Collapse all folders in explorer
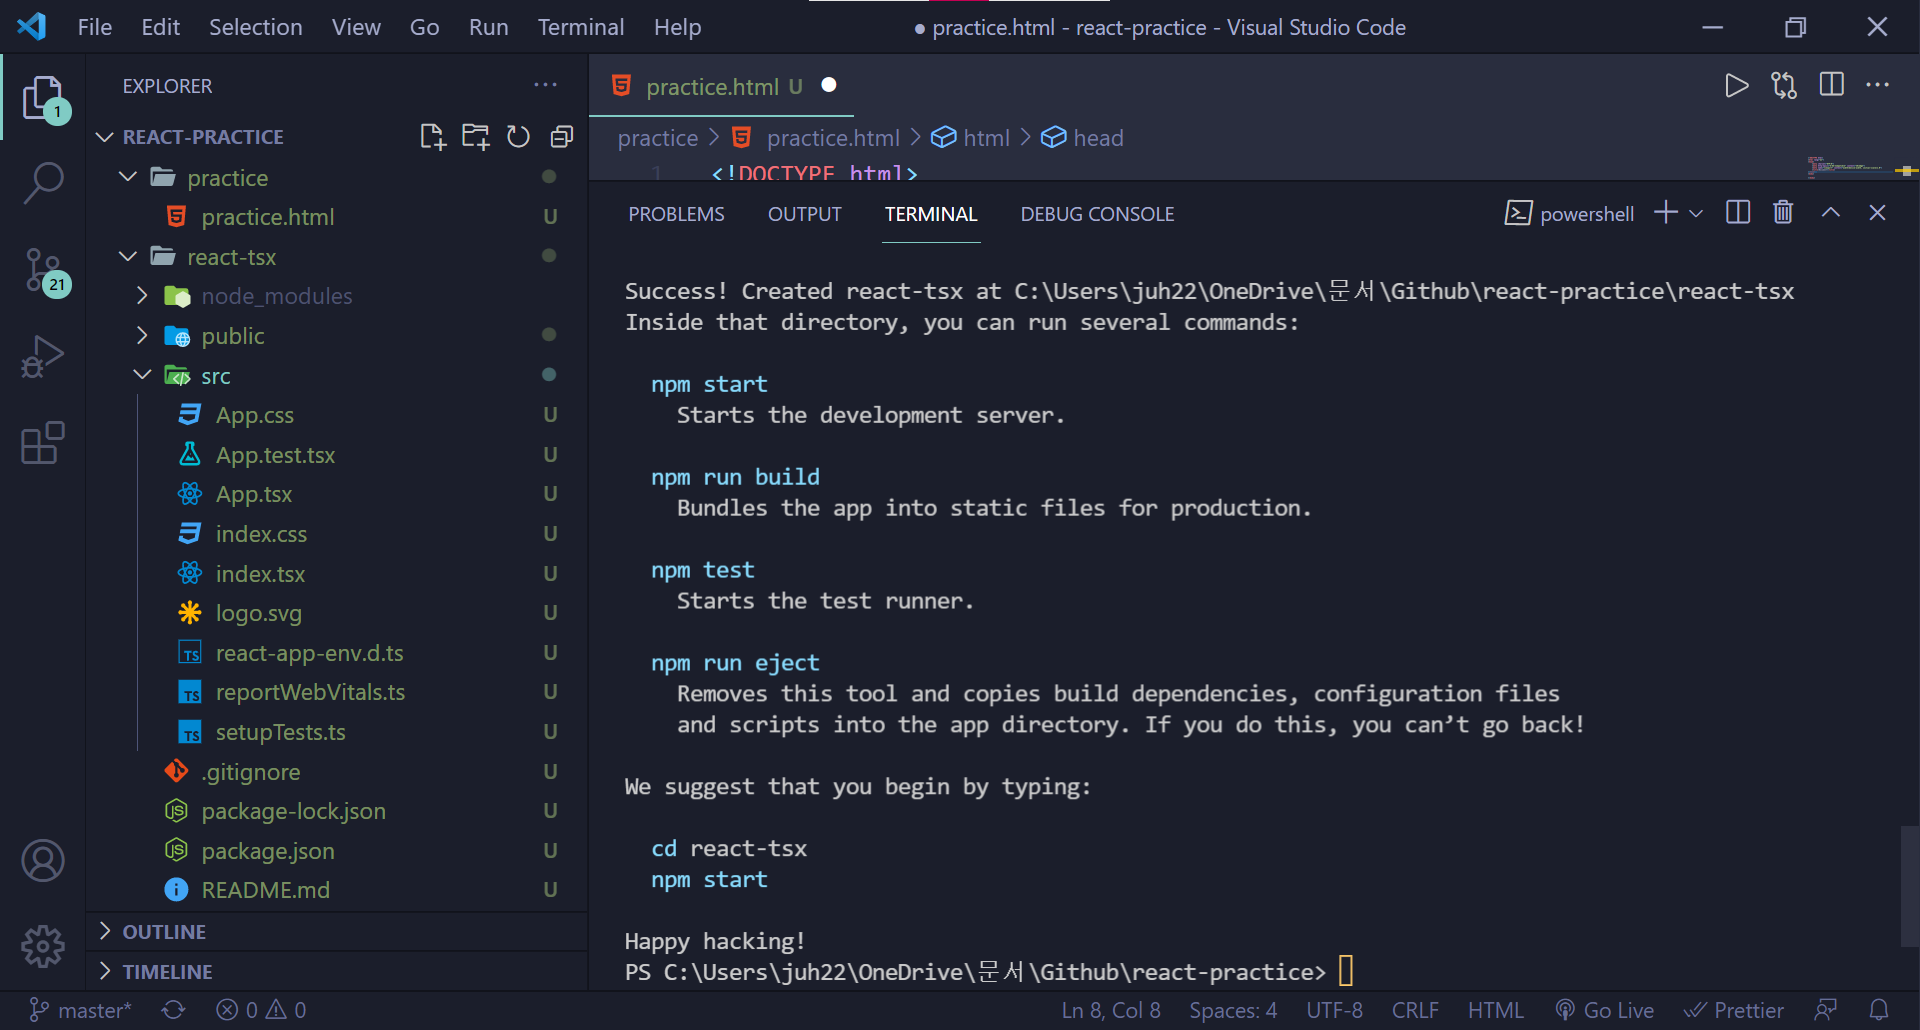This screenshot has height=1030, width=1920. point(562,137)
